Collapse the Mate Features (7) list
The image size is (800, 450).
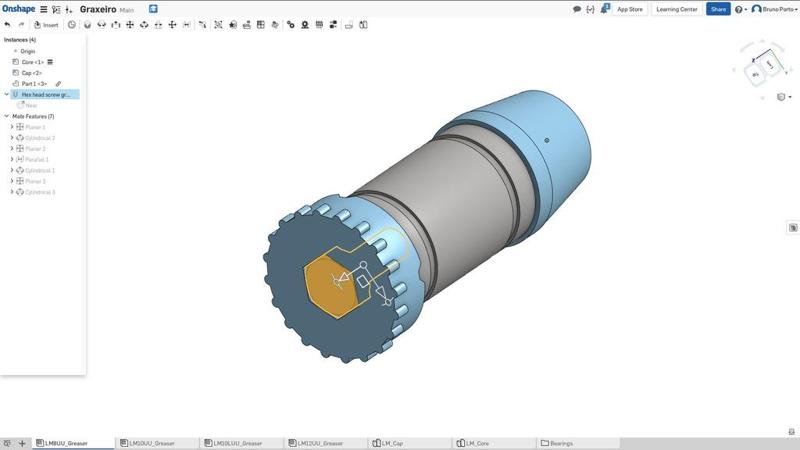(7, 116)
